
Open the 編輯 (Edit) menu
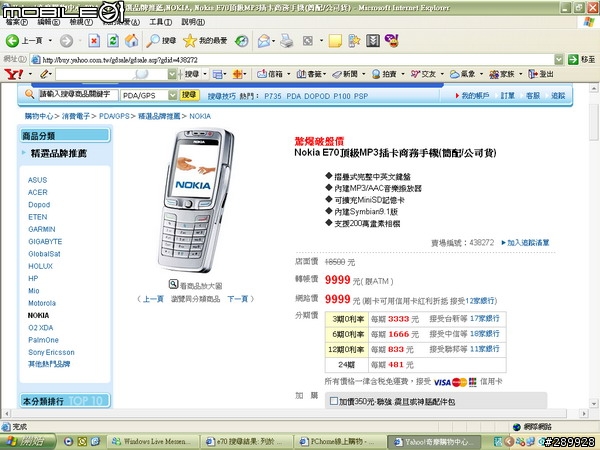click(49, 22)
